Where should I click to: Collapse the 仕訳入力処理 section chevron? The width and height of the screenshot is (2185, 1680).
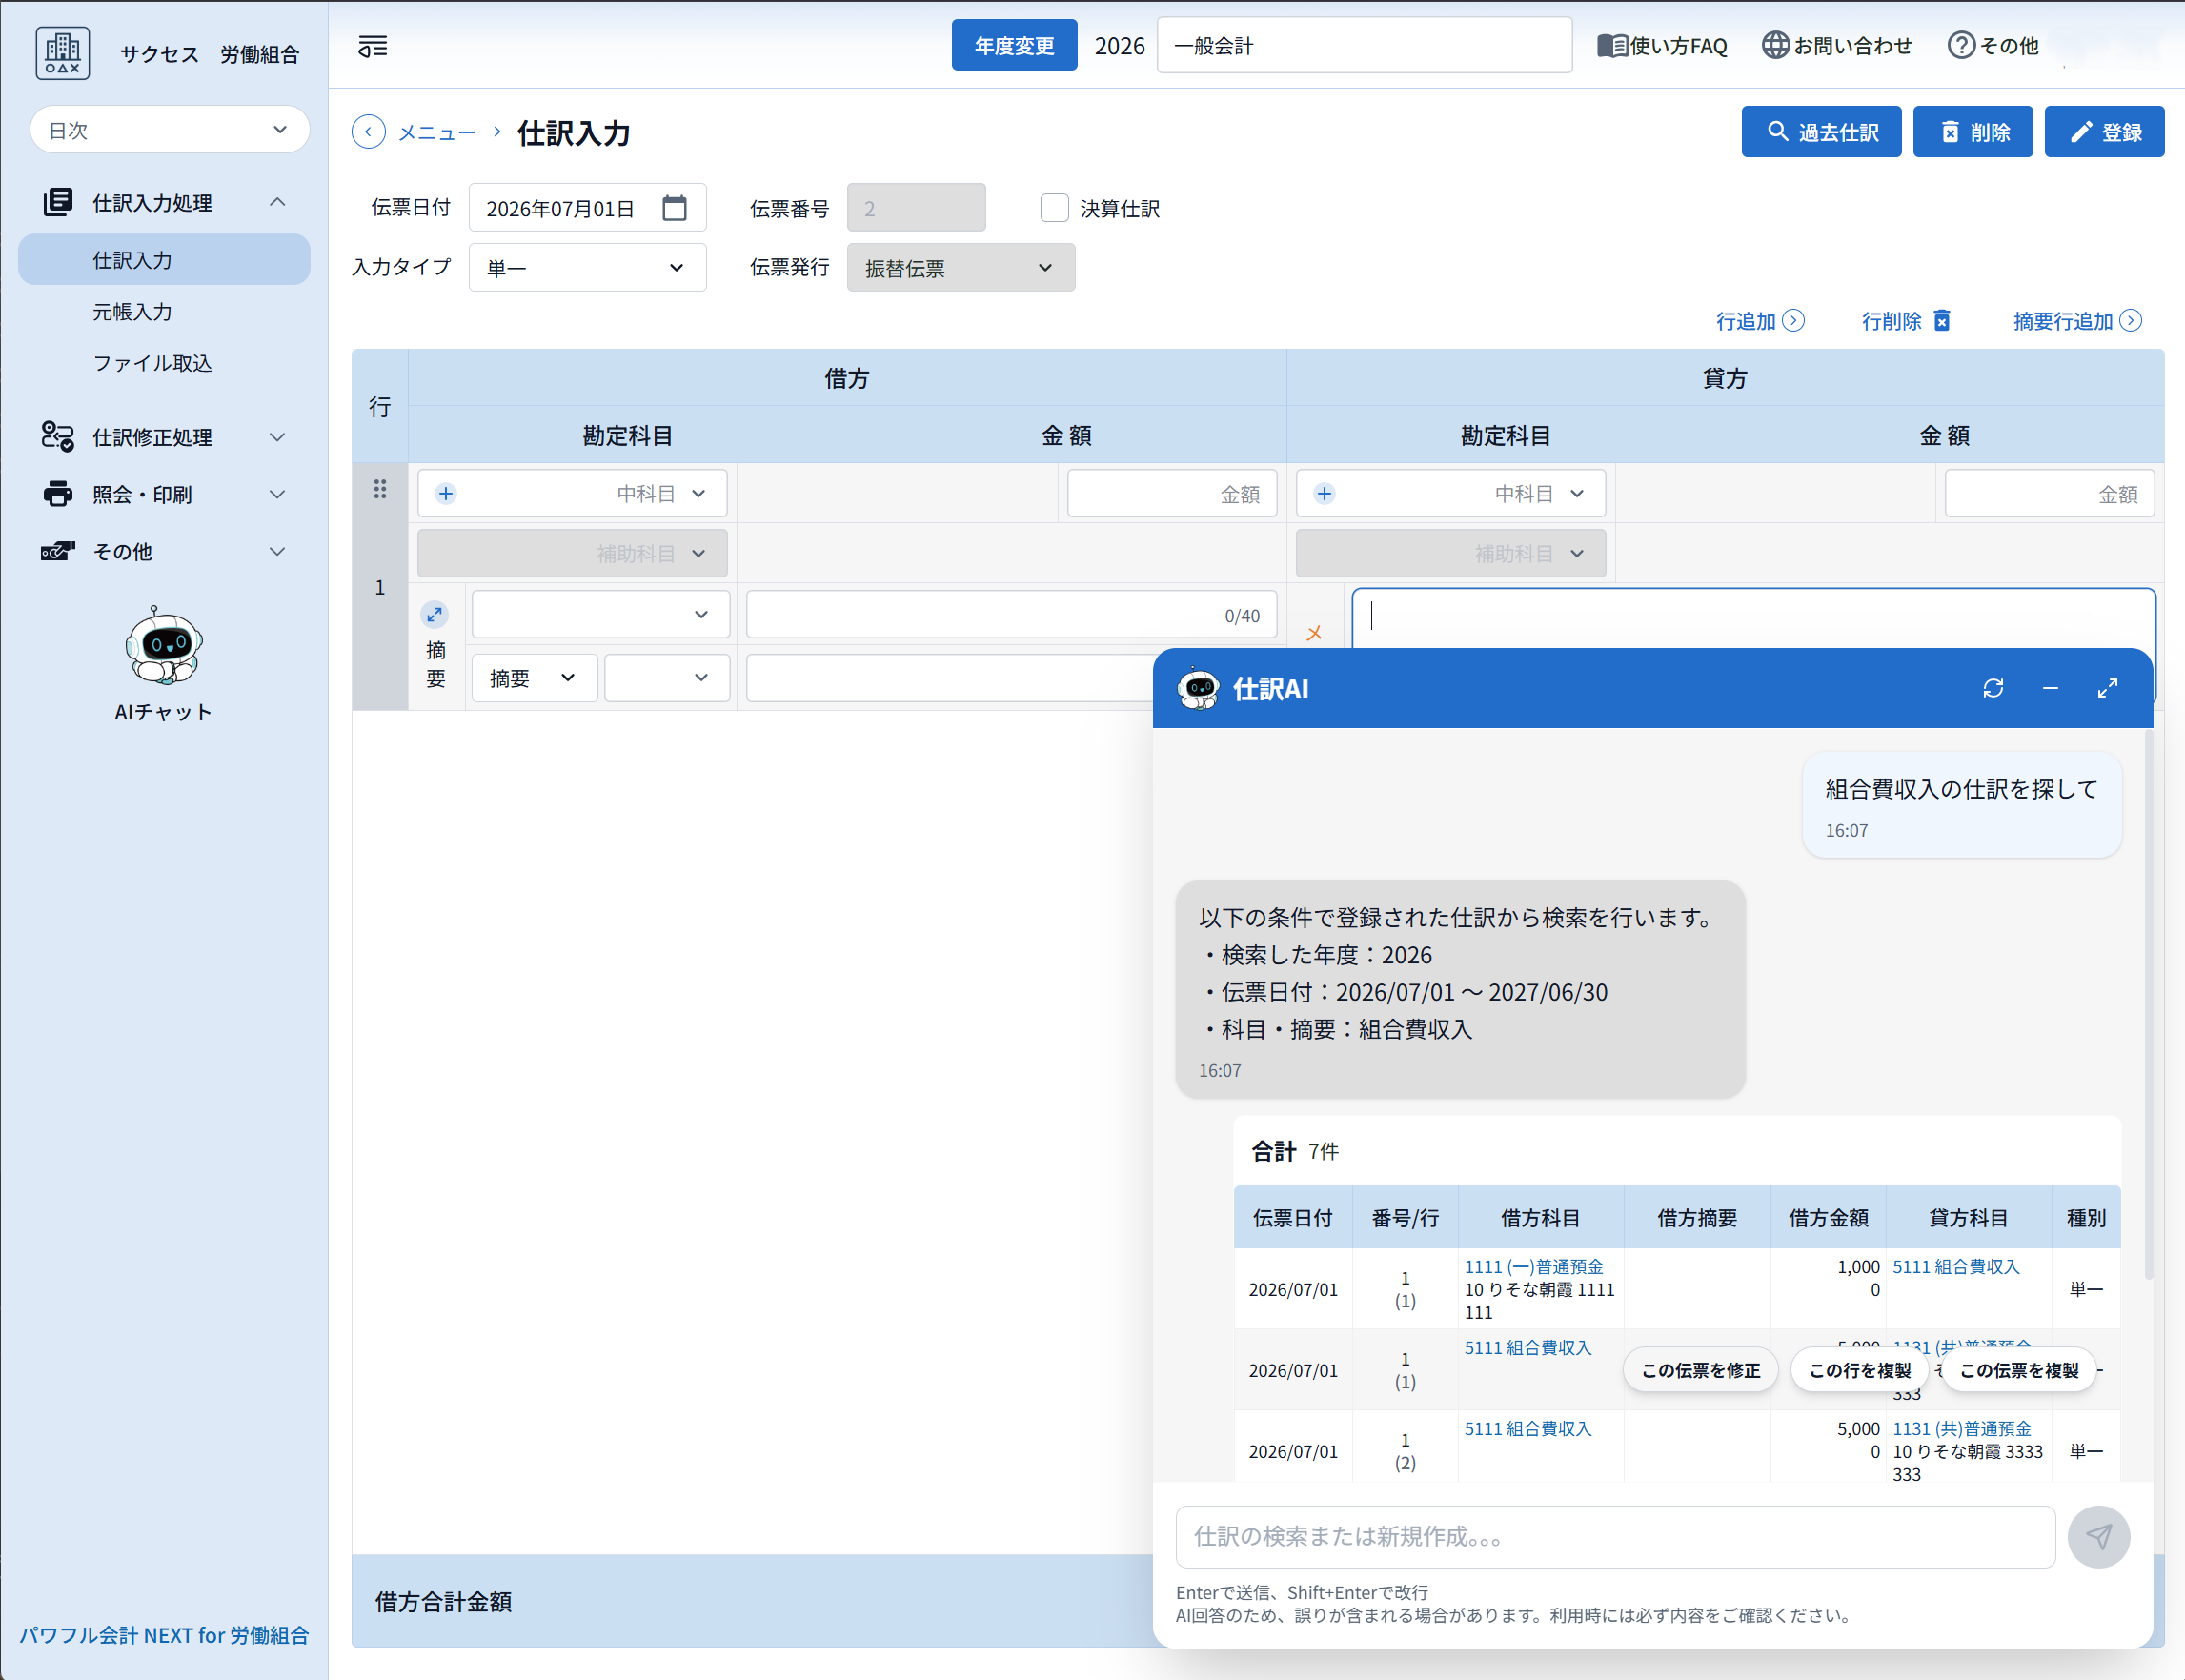[x=279, y=202]
